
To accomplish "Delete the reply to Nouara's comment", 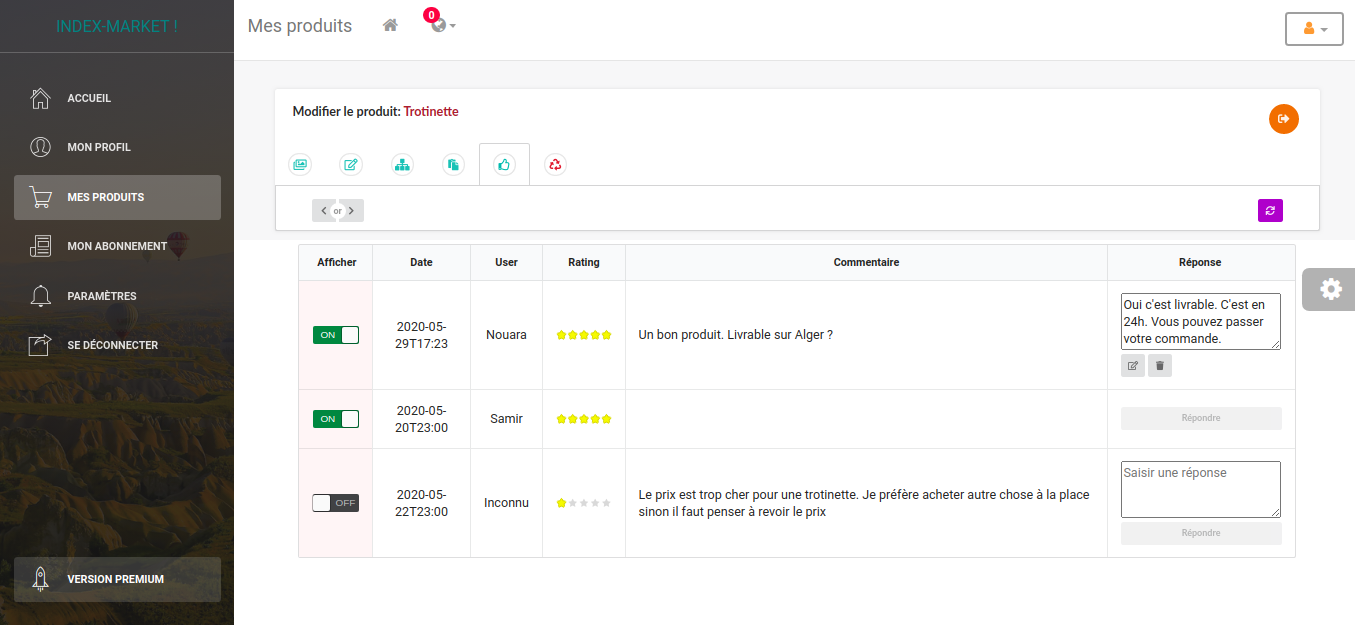I will click(x=1159, y=366).
